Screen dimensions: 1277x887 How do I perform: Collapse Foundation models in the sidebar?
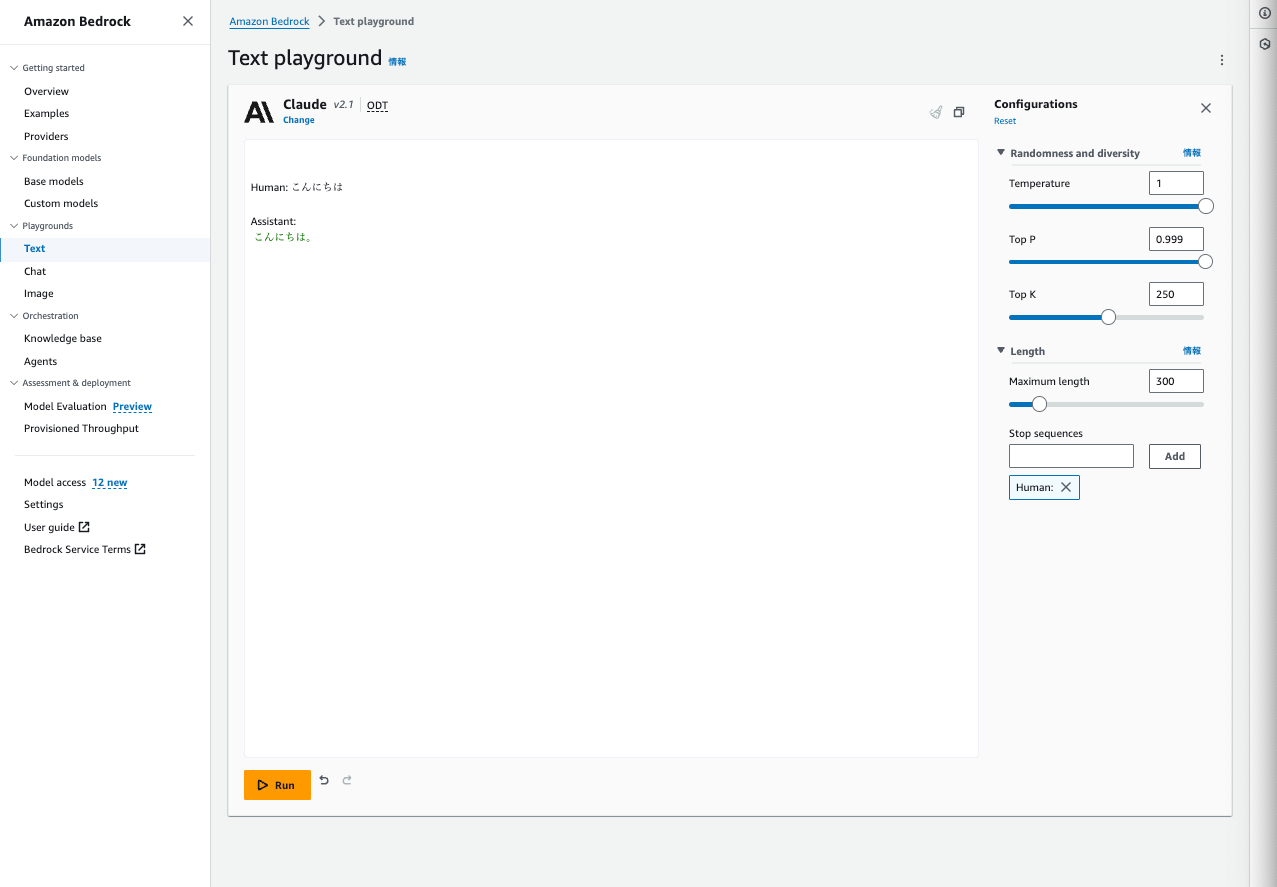[14, 157]
